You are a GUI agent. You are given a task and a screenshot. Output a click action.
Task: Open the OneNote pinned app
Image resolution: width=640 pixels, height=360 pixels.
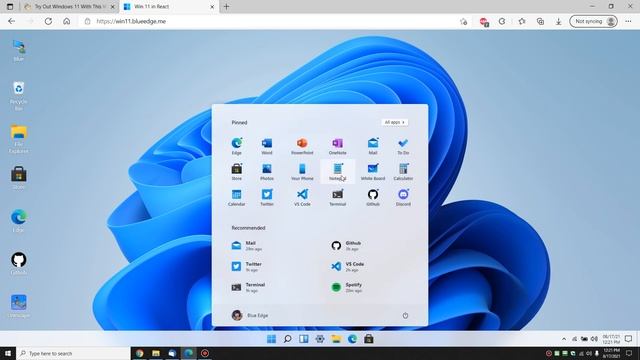pyautogui.click(x=338, y=146)
